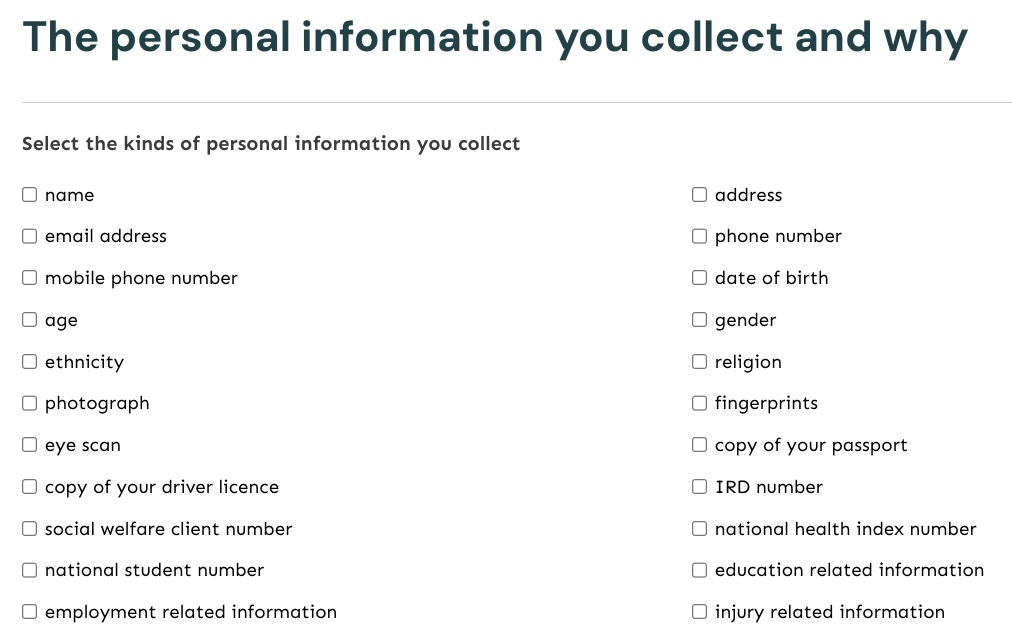Select copy of your passport checkbox

pyautogui.click(x=700, y=445)
